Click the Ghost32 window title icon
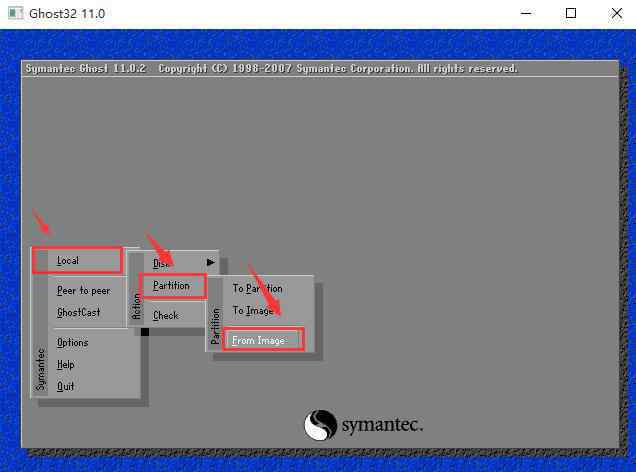The width and height of the screenshot is (636, 472). (x=15, y=13)
